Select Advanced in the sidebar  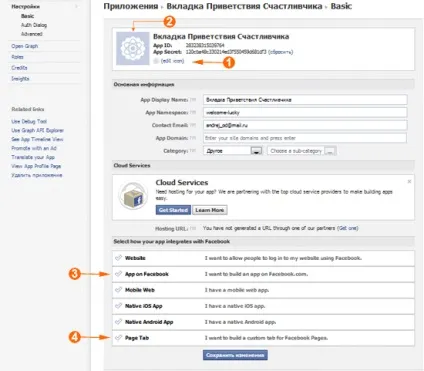pyautogui.click(x=32, y=34)
